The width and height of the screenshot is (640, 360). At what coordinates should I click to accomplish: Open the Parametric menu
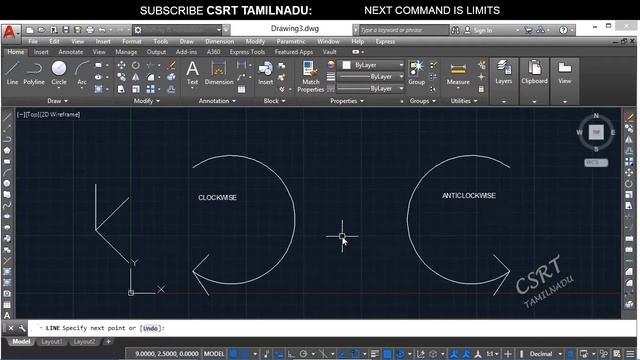(291, 41)
